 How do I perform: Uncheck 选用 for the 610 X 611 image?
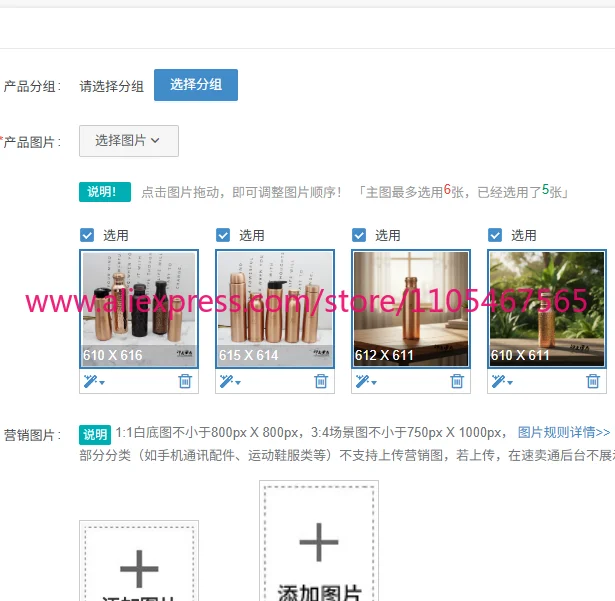495,235
